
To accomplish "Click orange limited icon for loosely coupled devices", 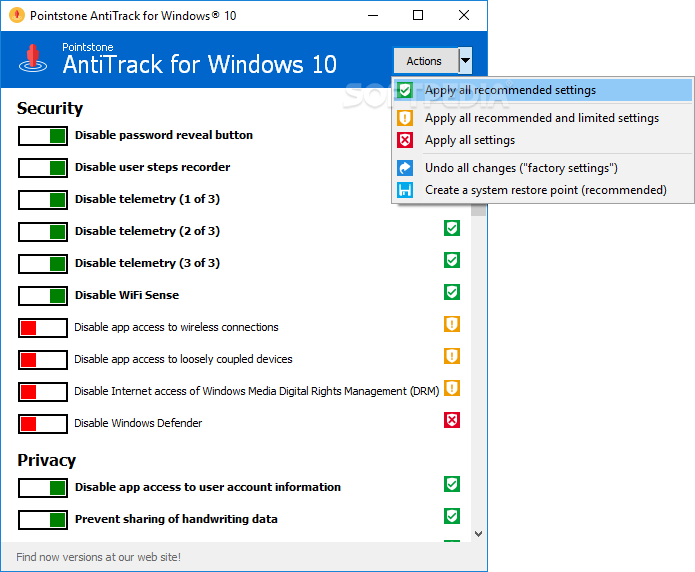I will (x=452, y=356).
